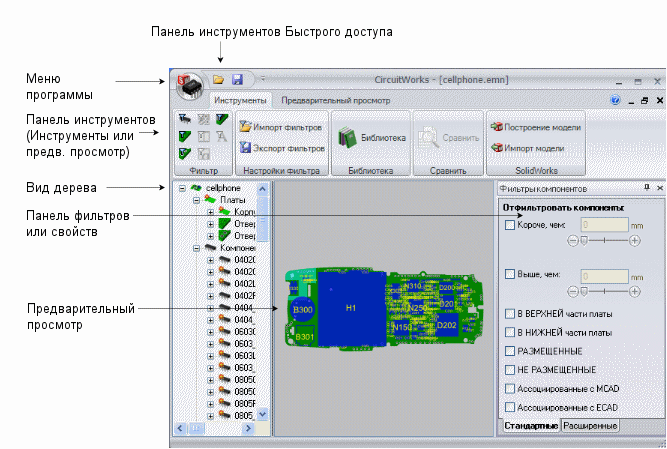Collapse the Компоненты tree node
The height and width of the screenshot is (449, 667).
[x=197, y=248]
